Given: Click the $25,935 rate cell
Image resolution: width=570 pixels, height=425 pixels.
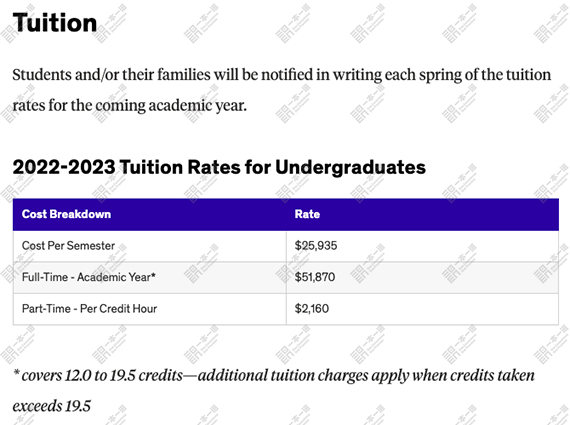Looking at the screenshot, I should coord(316,246).
